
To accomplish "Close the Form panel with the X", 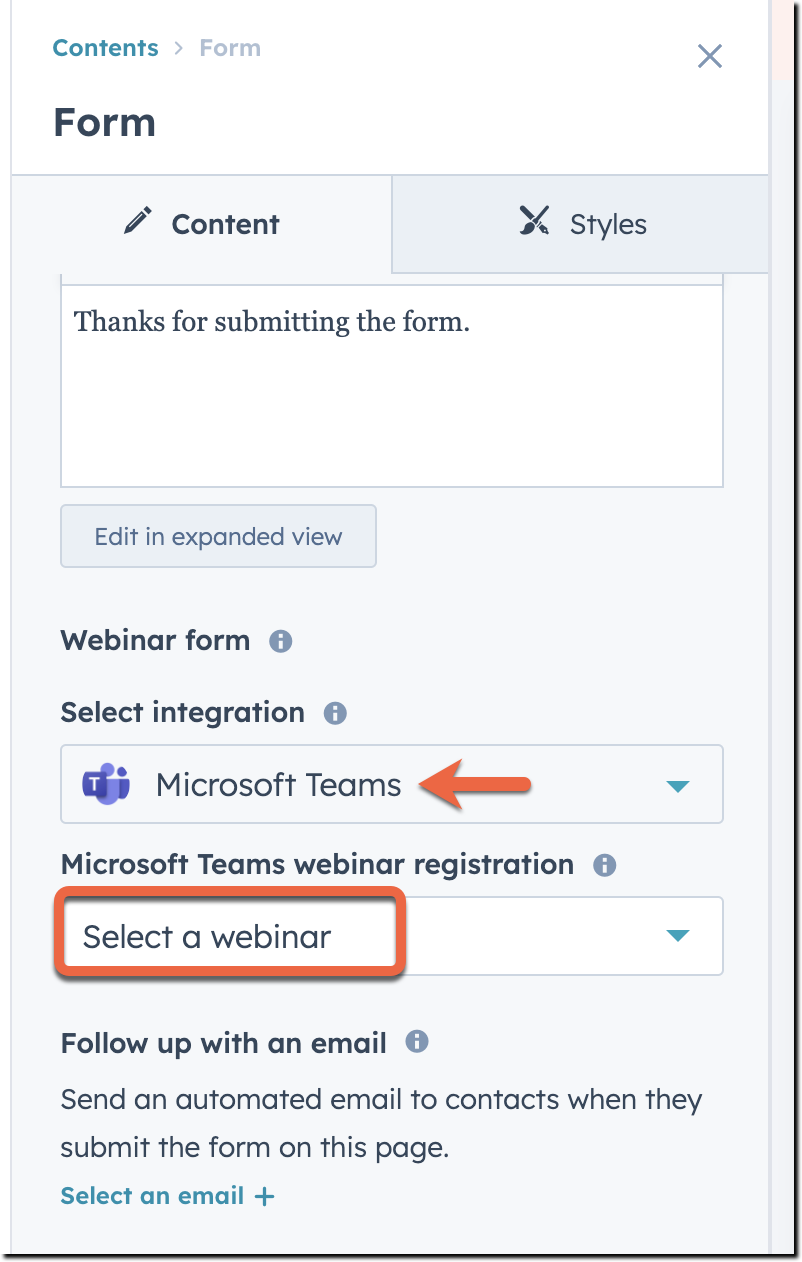I will click(710, 57).
